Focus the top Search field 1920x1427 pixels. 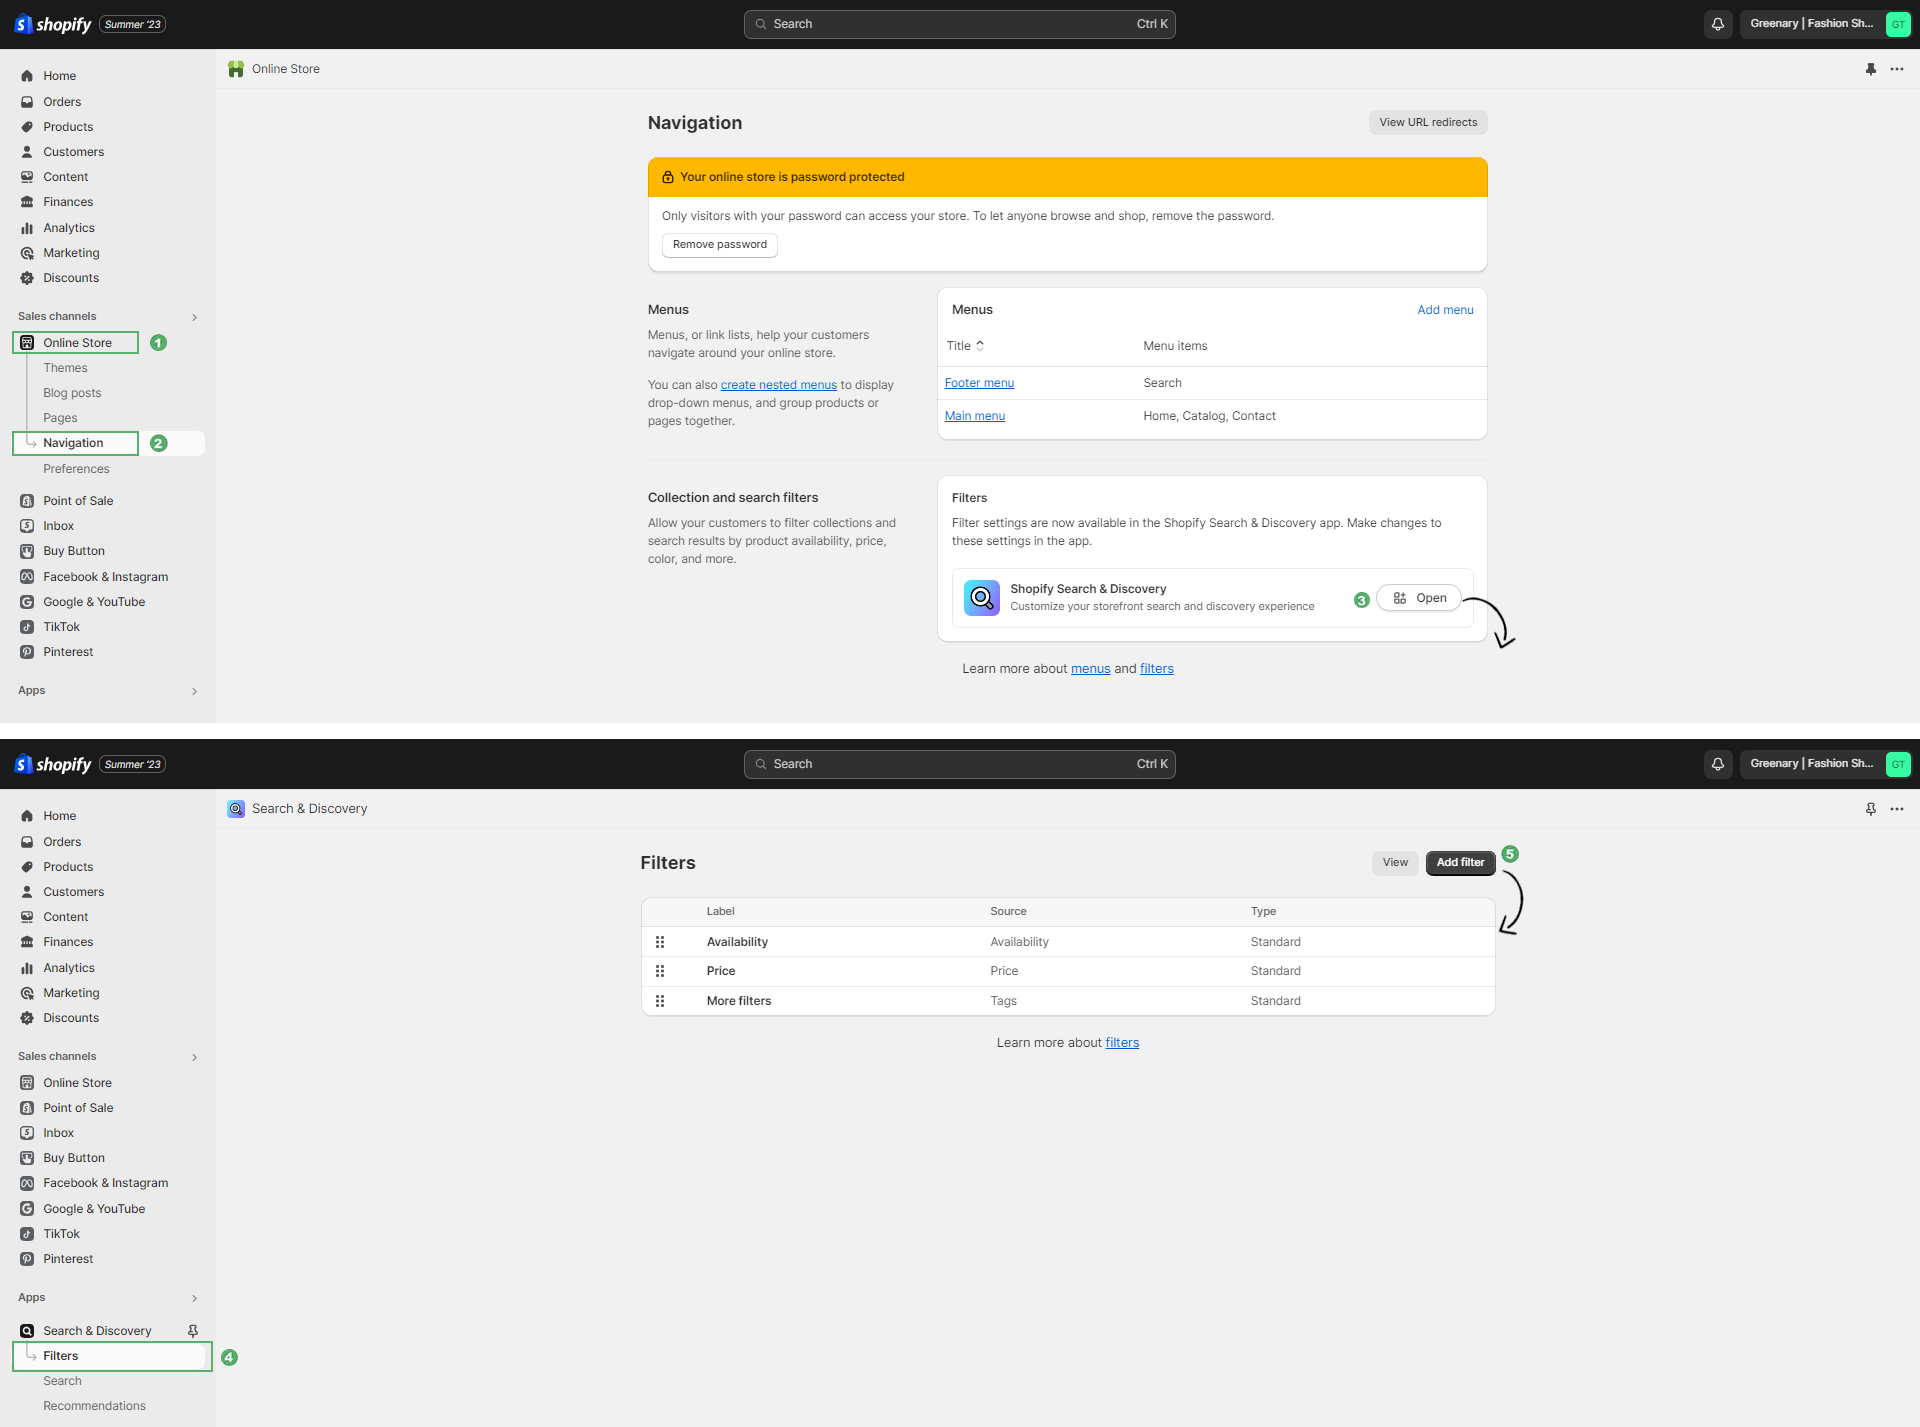pos(959,24)
